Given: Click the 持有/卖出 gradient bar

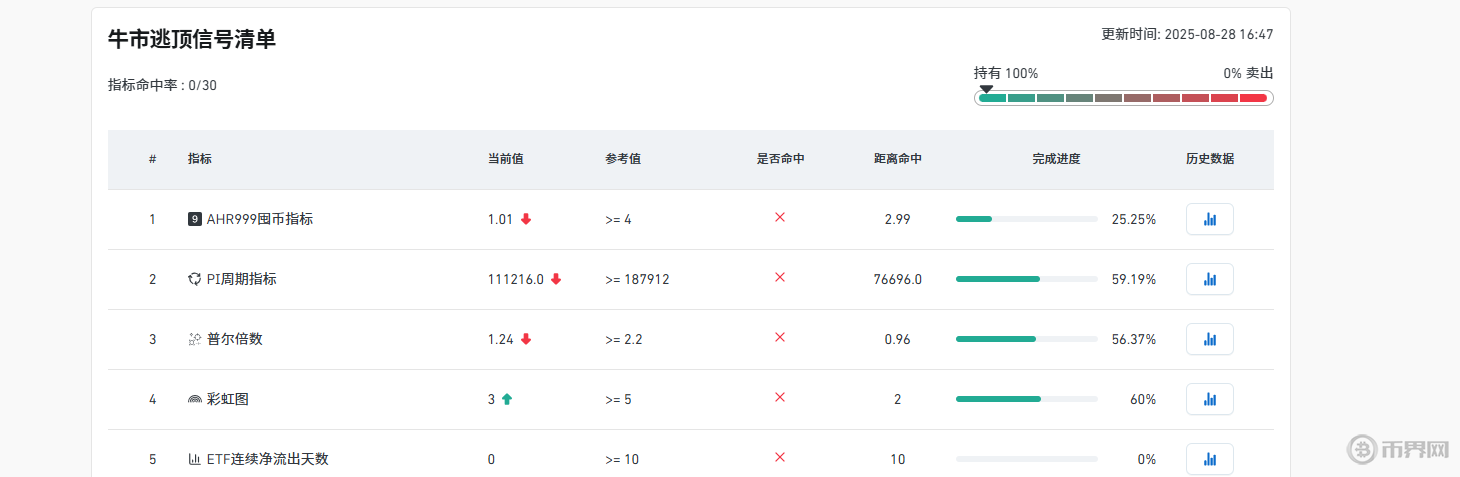Looking at the screenshot, I should tap(1123, 98).
